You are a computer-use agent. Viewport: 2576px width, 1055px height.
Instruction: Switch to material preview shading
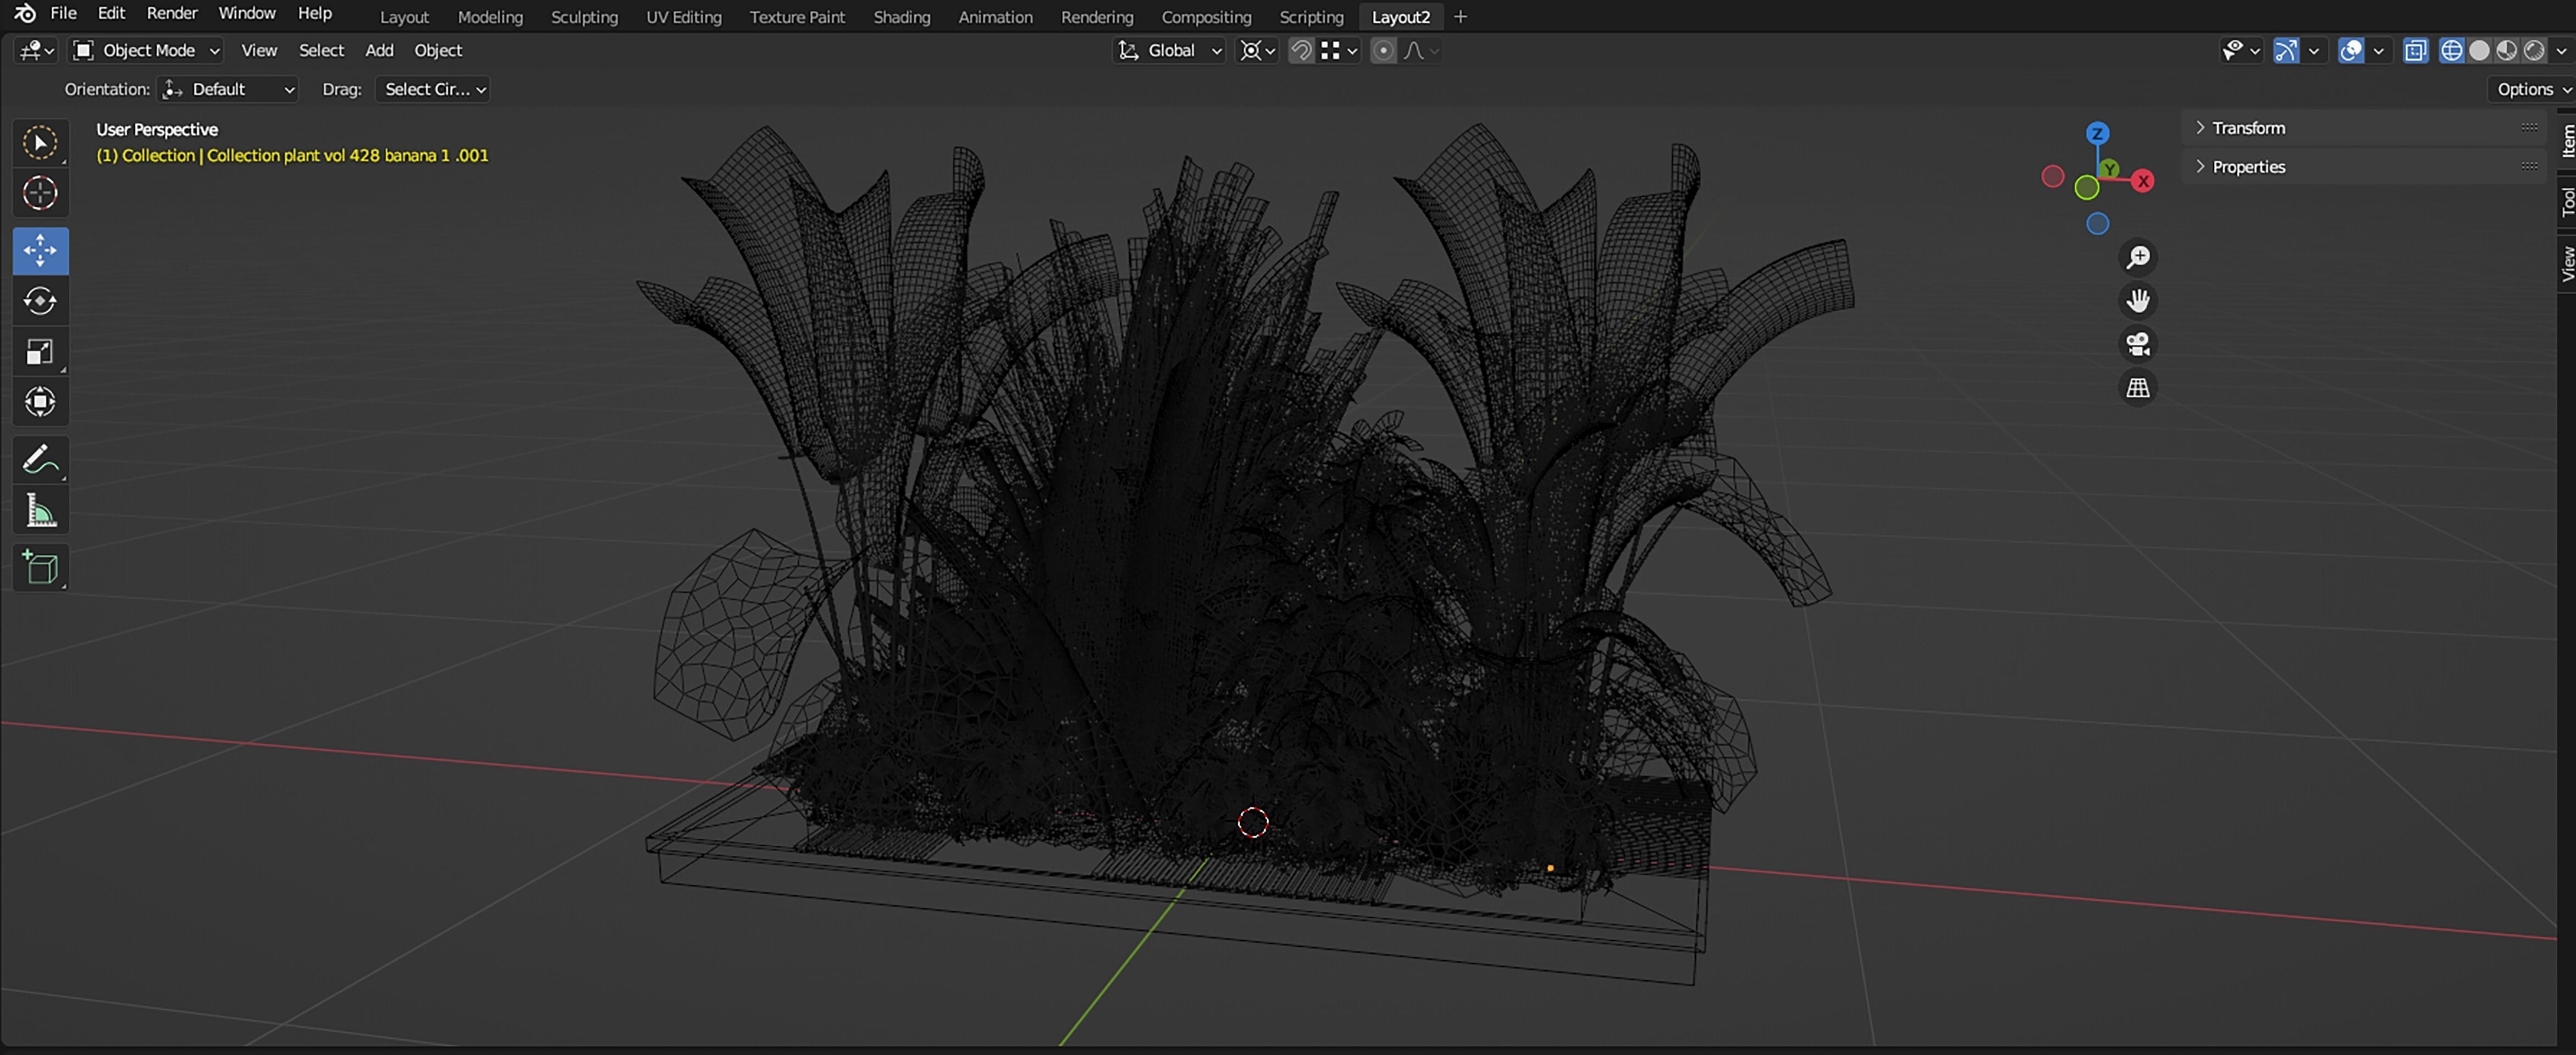[2506, 51]
